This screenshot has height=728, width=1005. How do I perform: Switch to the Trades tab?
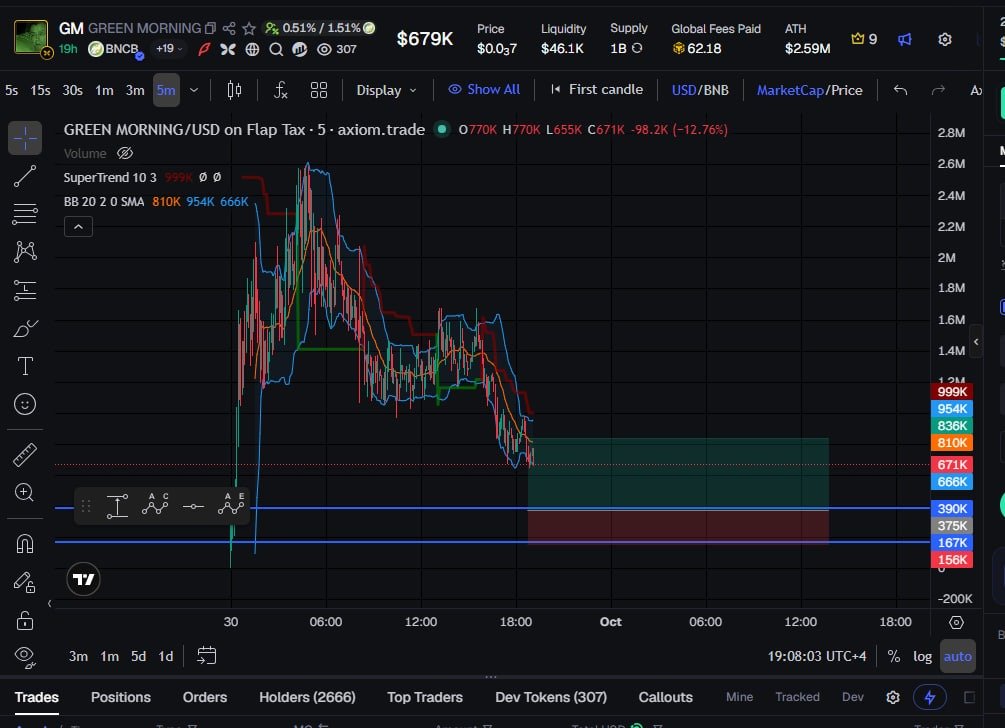click(x=37, y=697)
